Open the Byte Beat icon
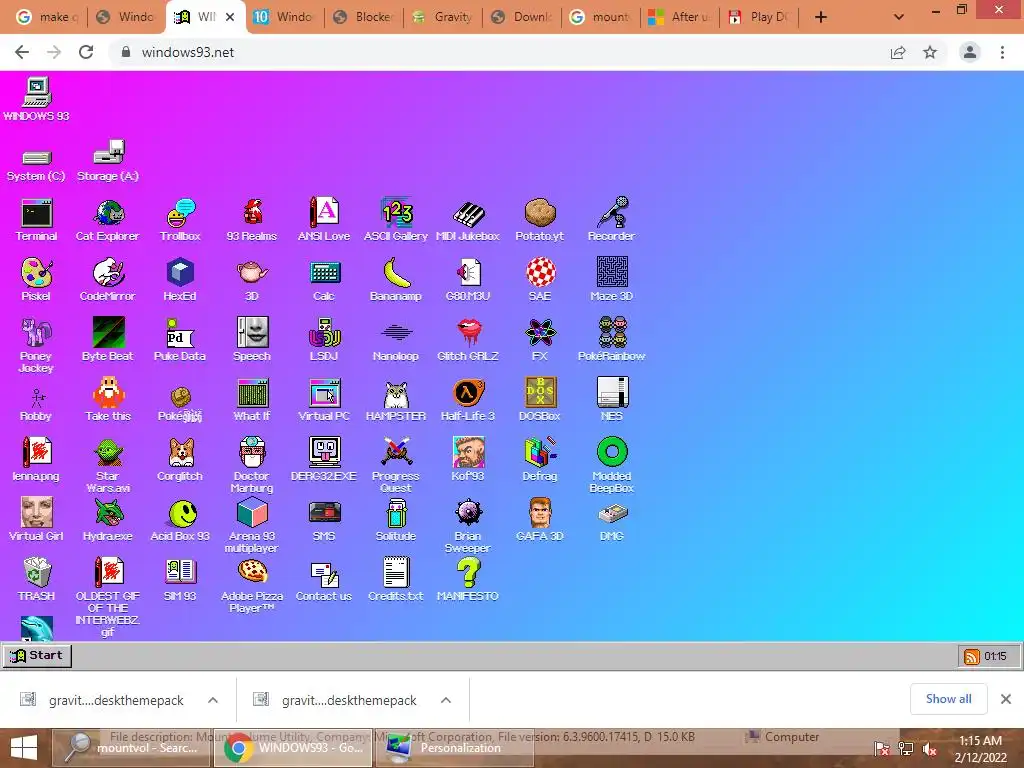The image size is (1024, 768). click(x=108, y=340)
